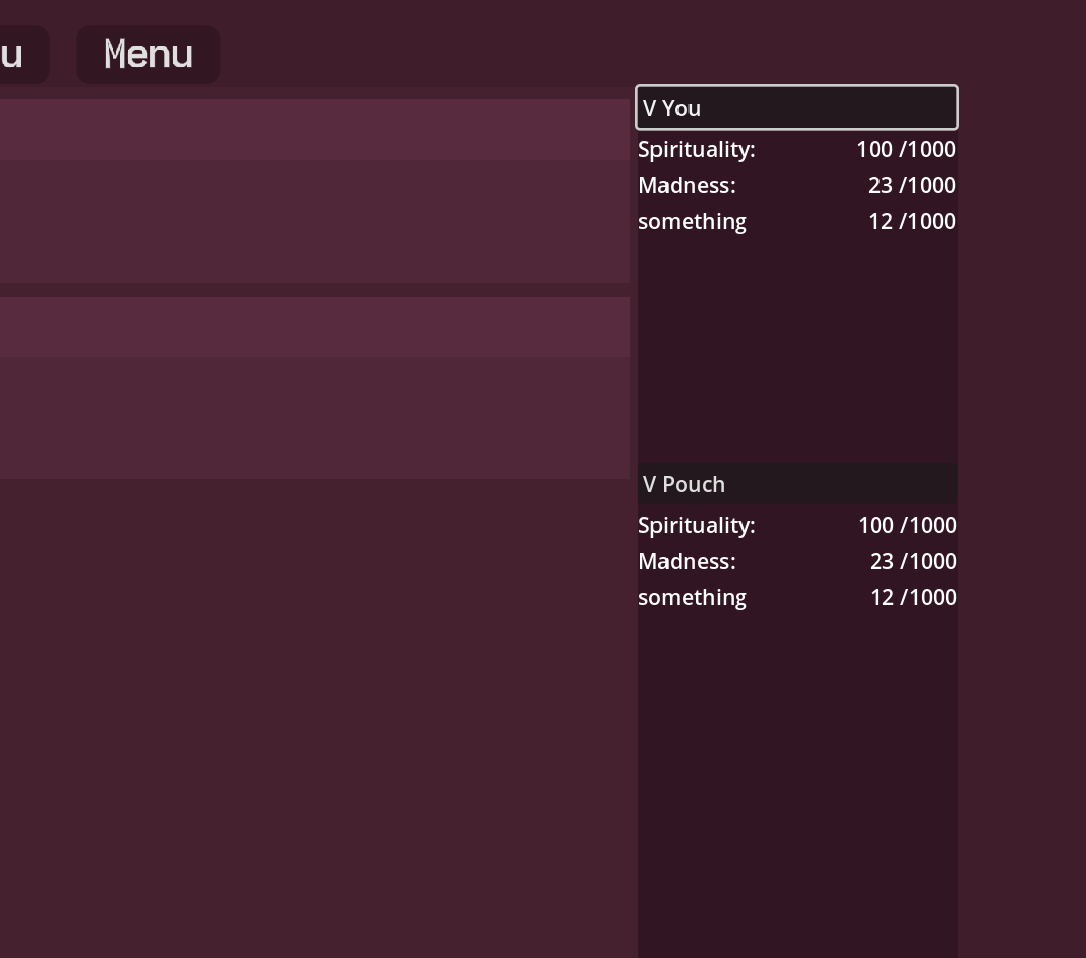Select the something label under Pouch
The width and height of the screenshot is (1086, 958).
(x=692, y=597)
